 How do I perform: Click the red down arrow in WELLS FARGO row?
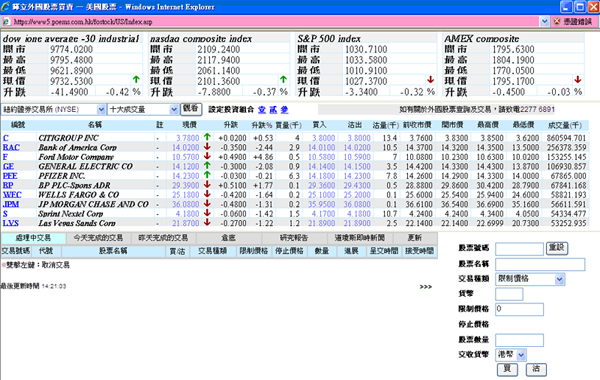click(207, 193)
